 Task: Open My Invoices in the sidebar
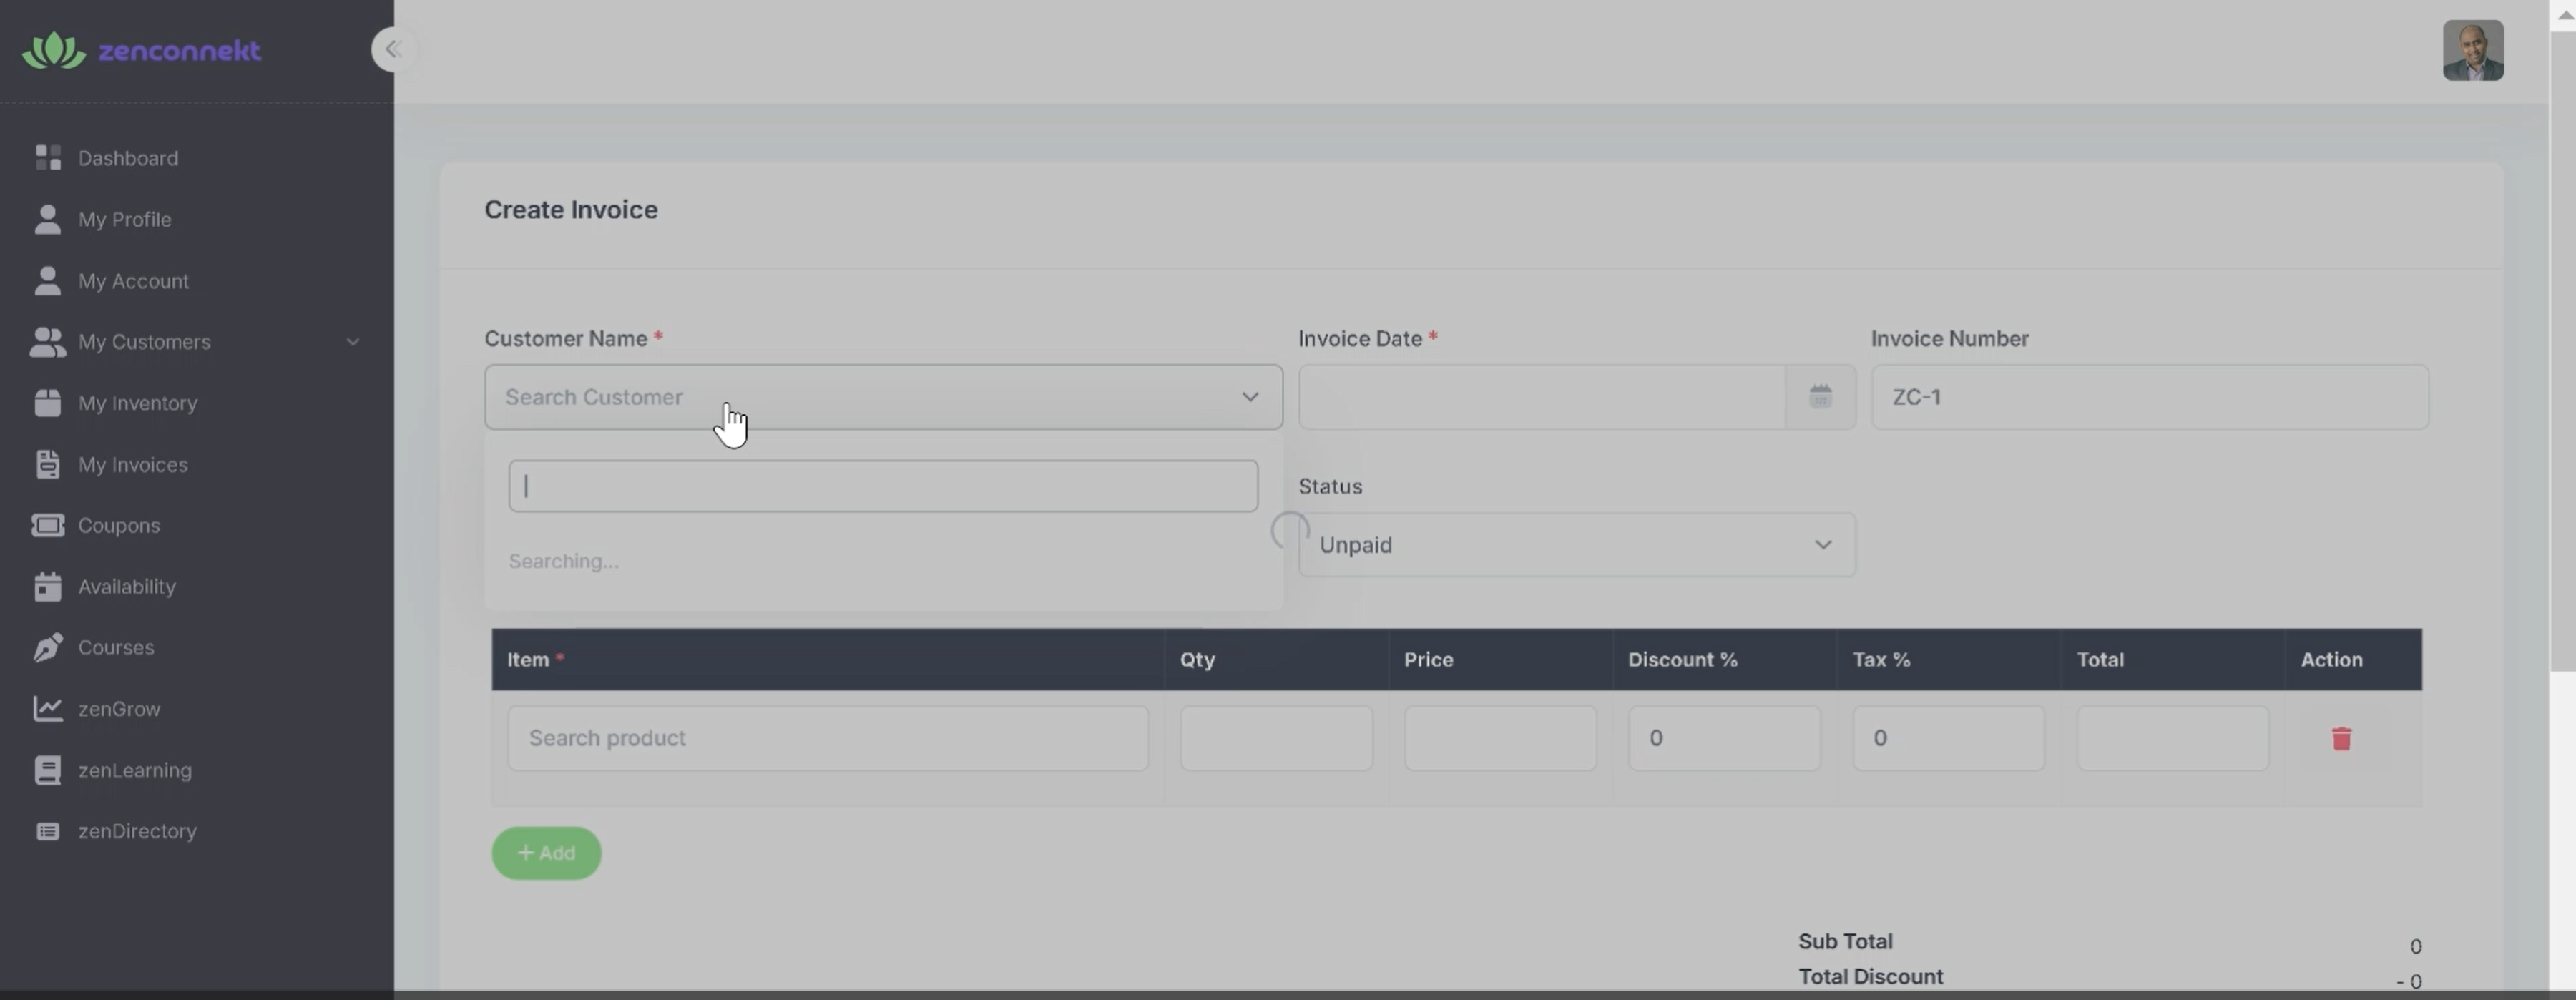coord(133,465)
